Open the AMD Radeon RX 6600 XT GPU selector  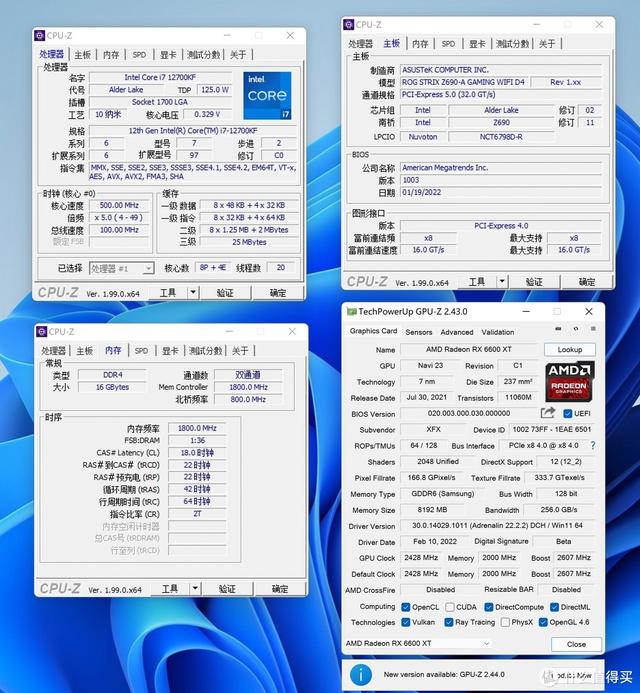(418, 643)
